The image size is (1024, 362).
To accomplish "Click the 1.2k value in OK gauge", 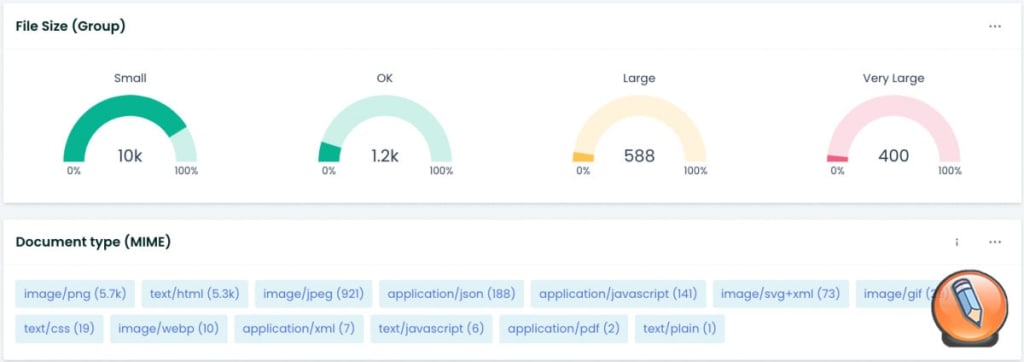I will pos(385,156).
